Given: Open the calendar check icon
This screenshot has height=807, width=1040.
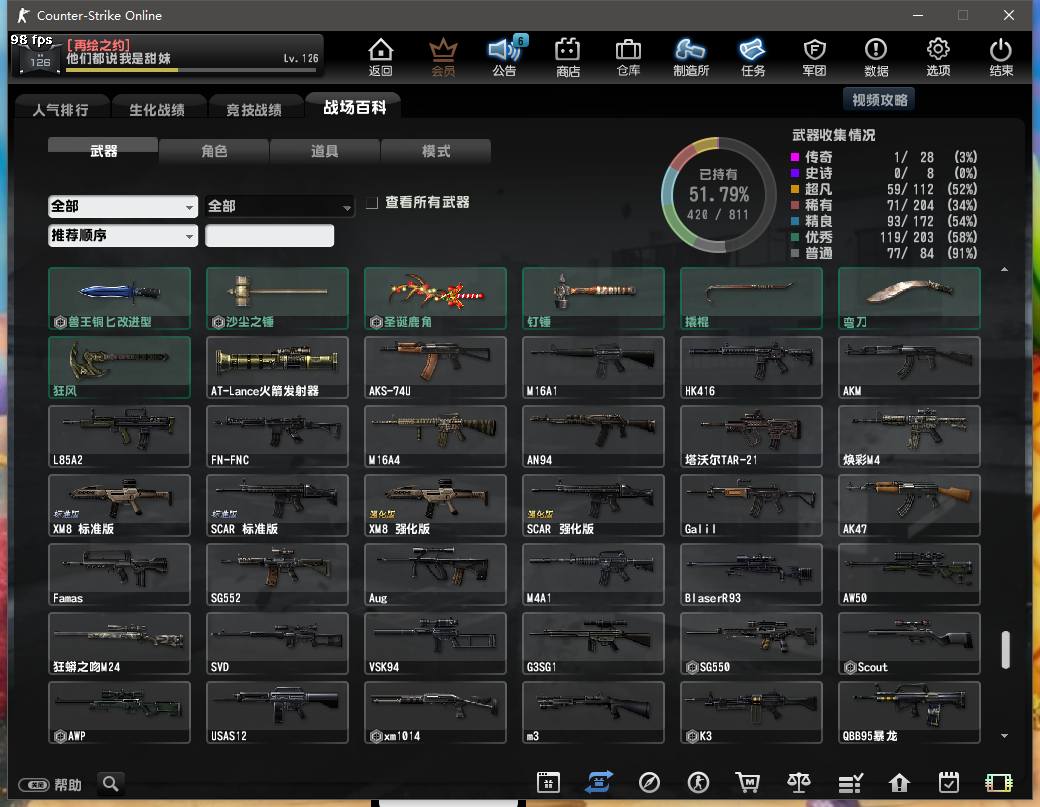Looking at the screenshot, I should pyautogui.click(x=948, y=783).
